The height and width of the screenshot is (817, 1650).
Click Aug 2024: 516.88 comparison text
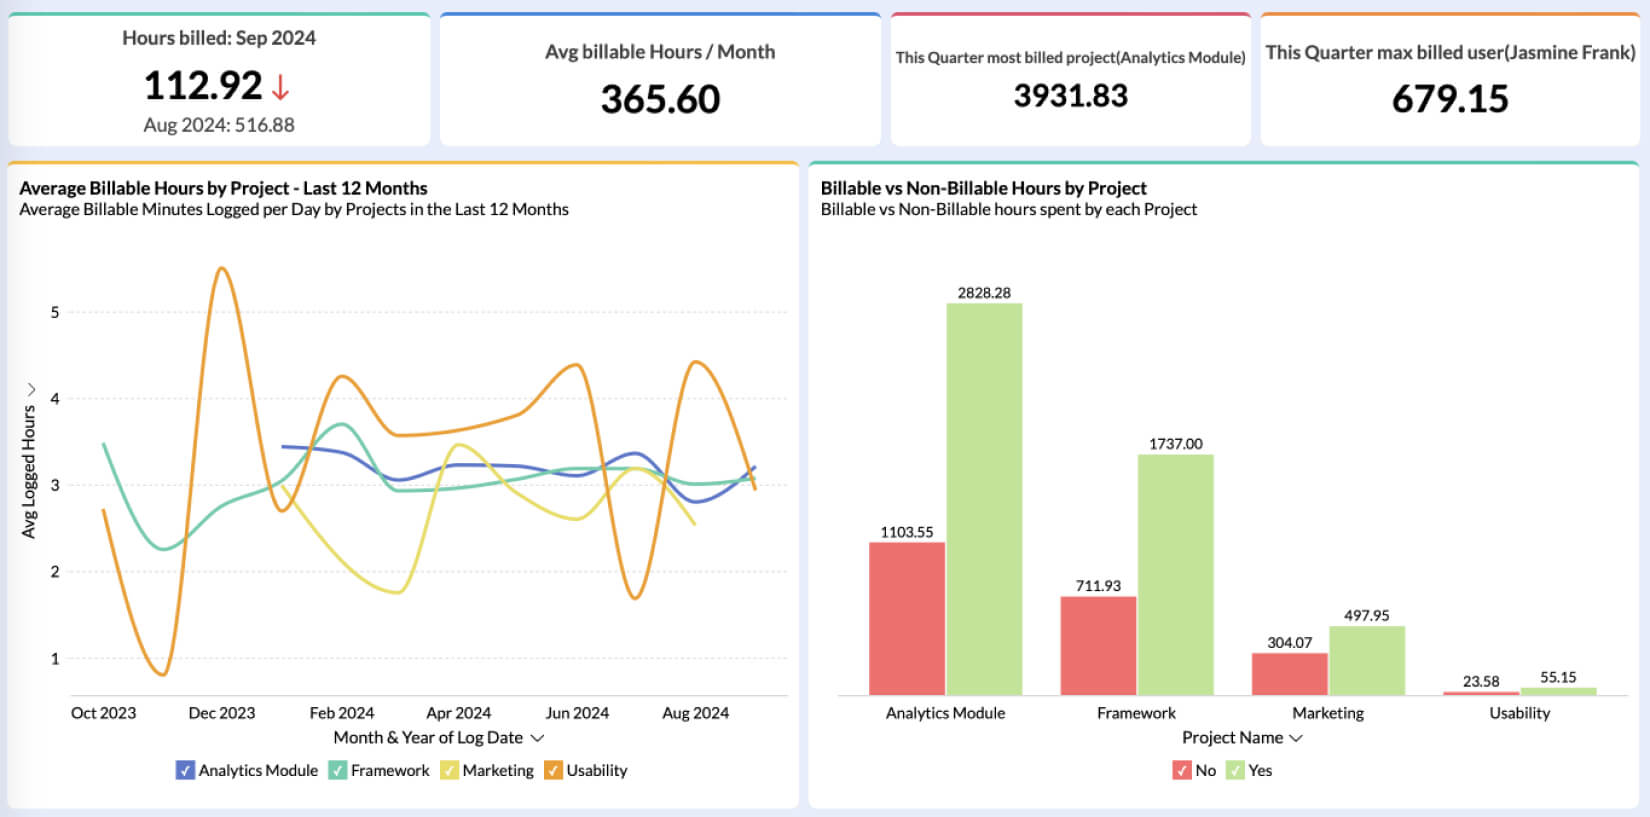pyautogui.click(x=219, y=125)
